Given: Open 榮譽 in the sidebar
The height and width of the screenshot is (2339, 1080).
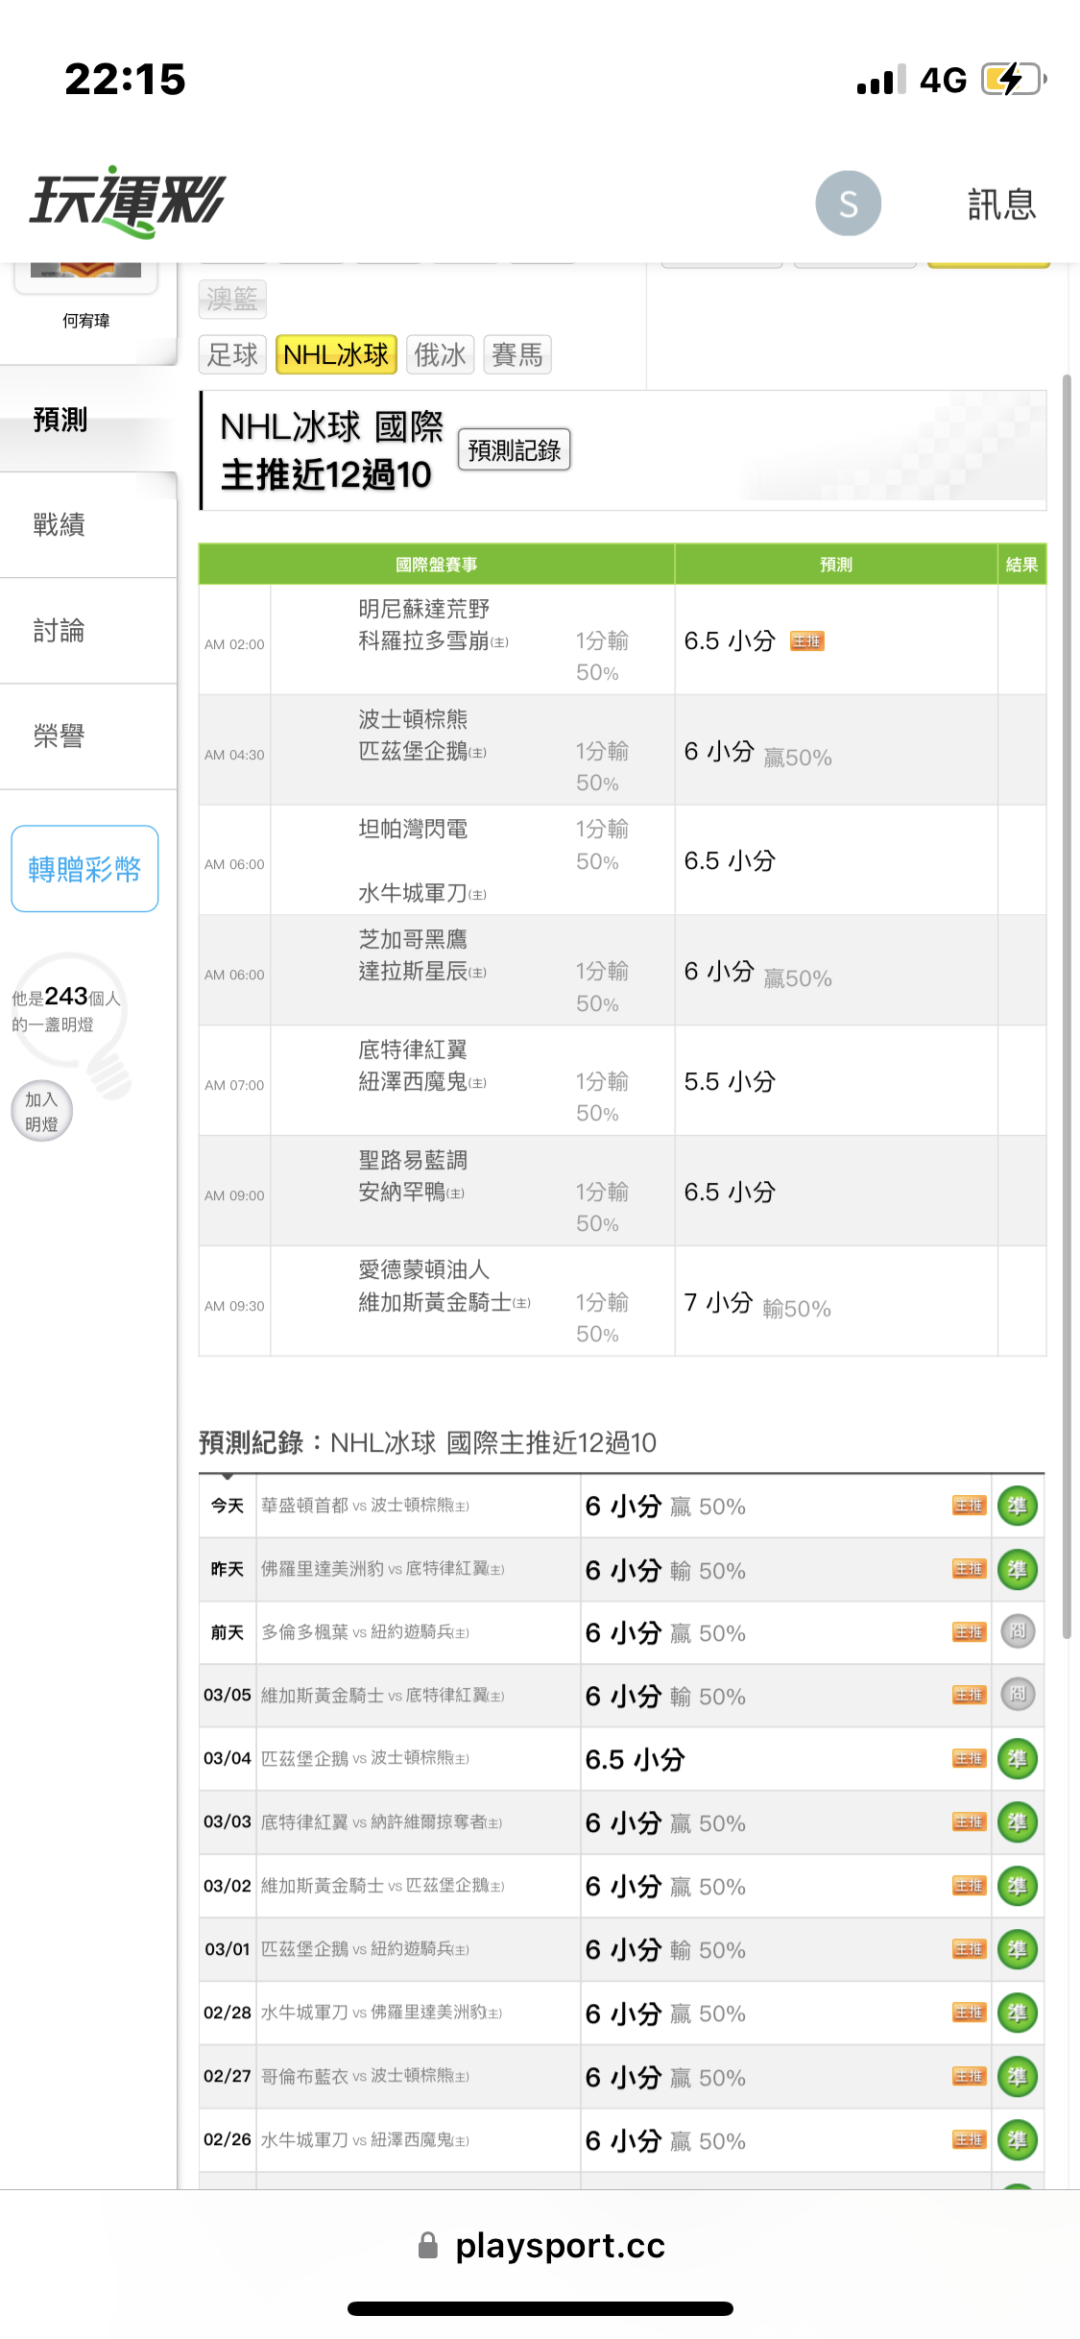Looking at the screenshot, I should point(60,736).
